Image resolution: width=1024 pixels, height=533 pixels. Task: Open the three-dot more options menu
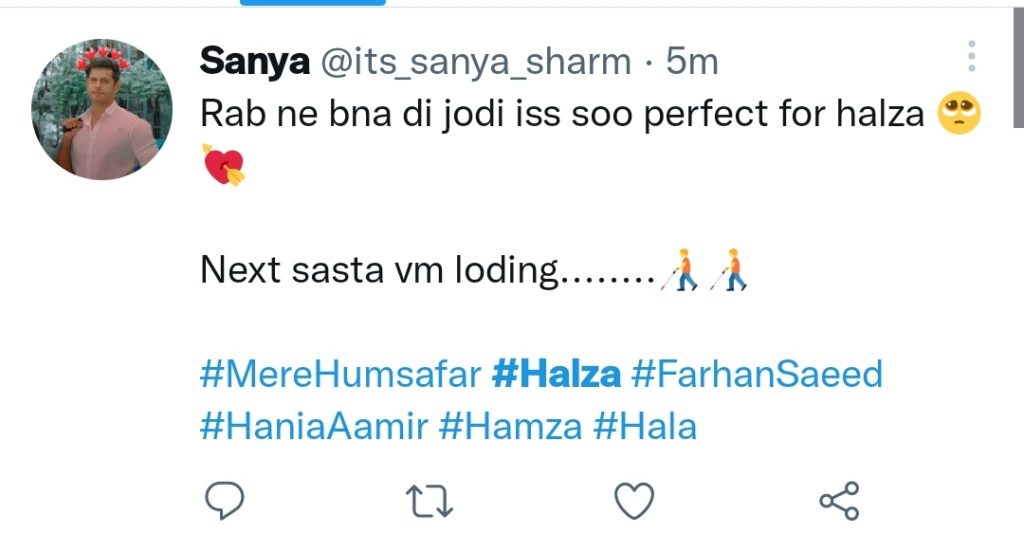coord(972,57)
